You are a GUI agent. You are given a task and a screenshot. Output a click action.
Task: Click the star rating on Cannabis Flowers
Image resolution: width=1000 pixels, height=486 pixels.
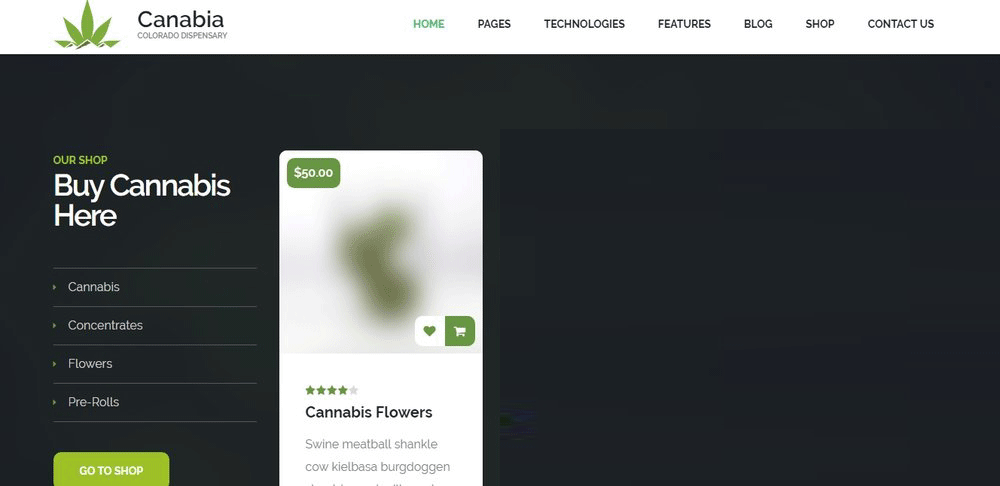pyautogui.click(x=332, y=390)
